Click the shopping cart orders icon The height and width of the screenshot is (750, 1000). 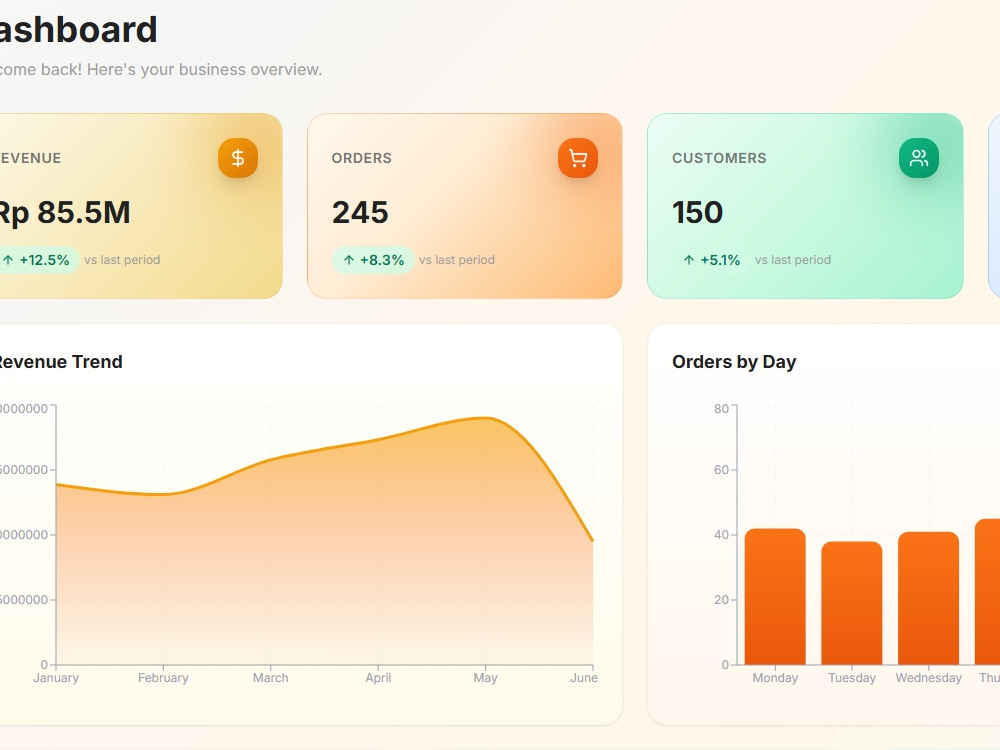point(578,158)
